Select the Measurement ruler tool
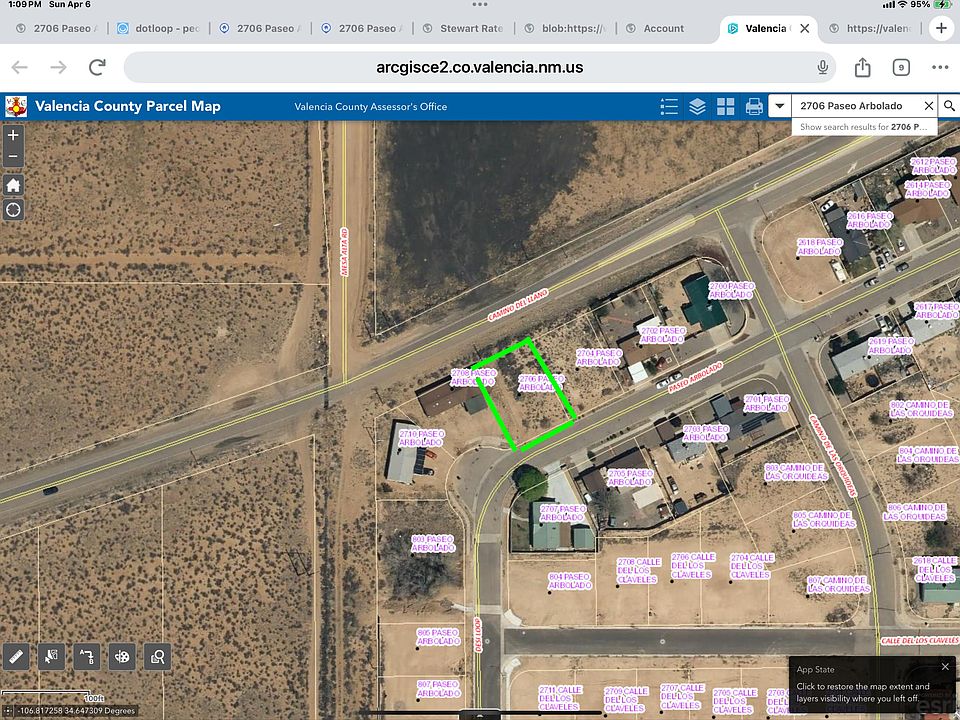 [16, 657]
